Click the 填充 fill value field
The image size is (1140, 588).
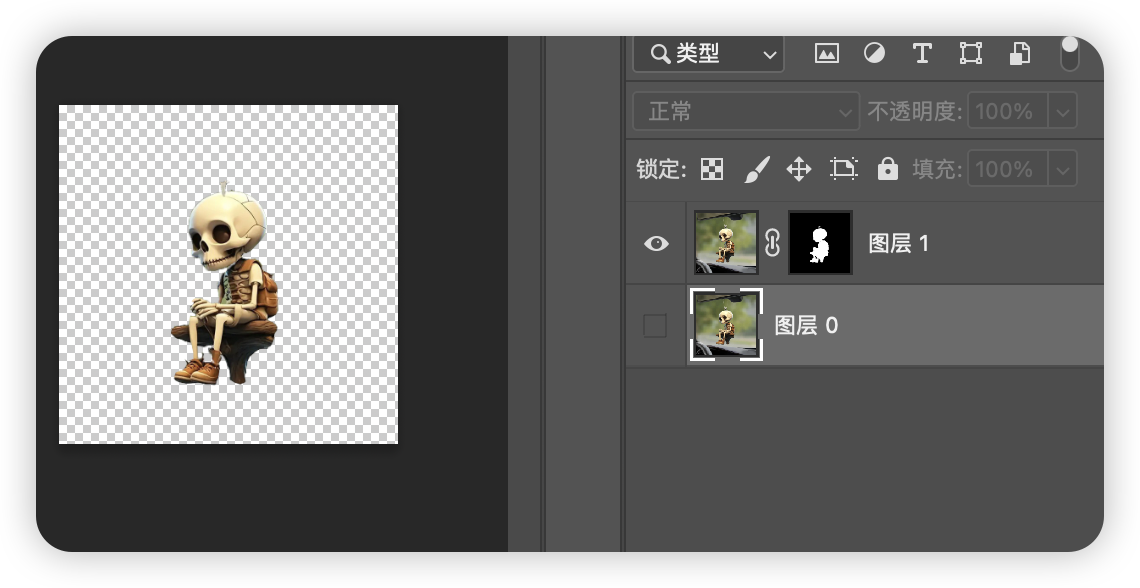tap(1008, 169)
